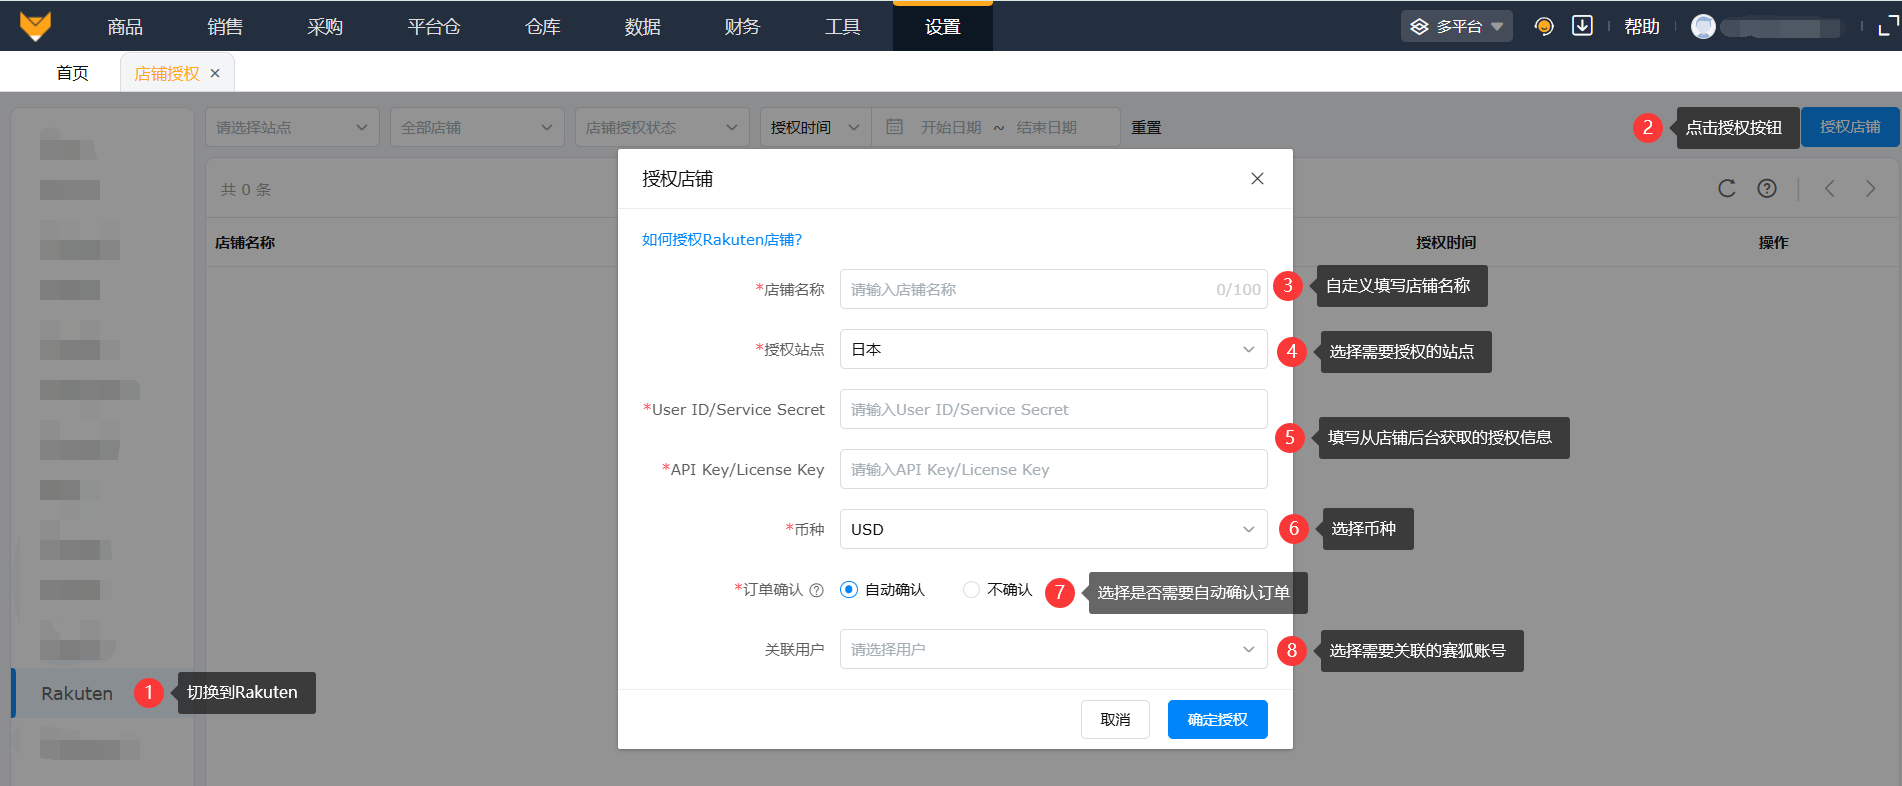The height and width of the screenshot is (786, 1902).
Task: Expand the 多平台 switcher
Action: click(x=1456, y=26)
